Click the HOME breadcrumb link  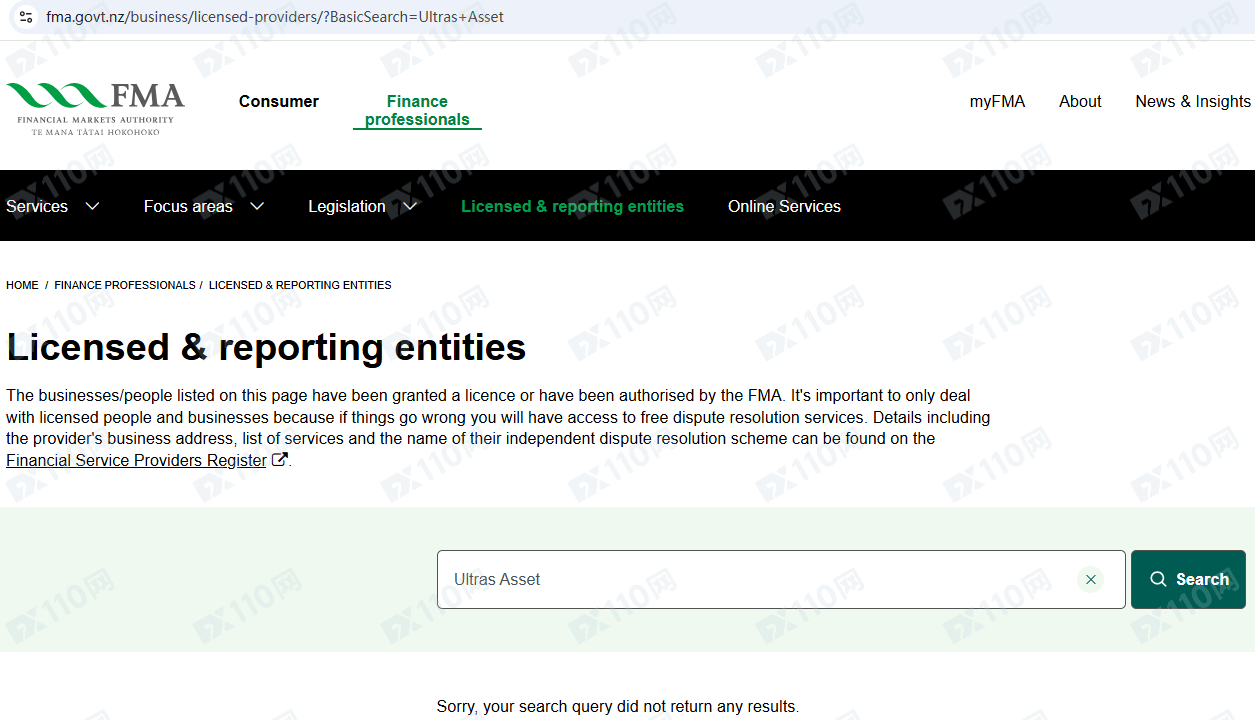coord(22,285)
